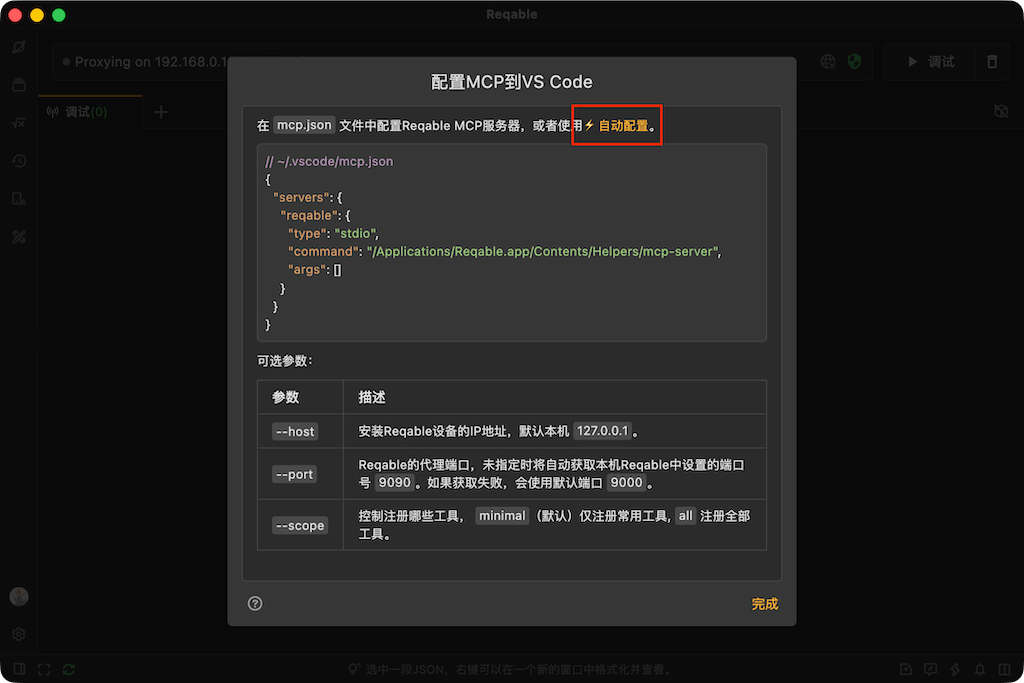Select the mcp.json filename chip
The width and height of the screenshot is (1024, 683).
tap(304, 125)
